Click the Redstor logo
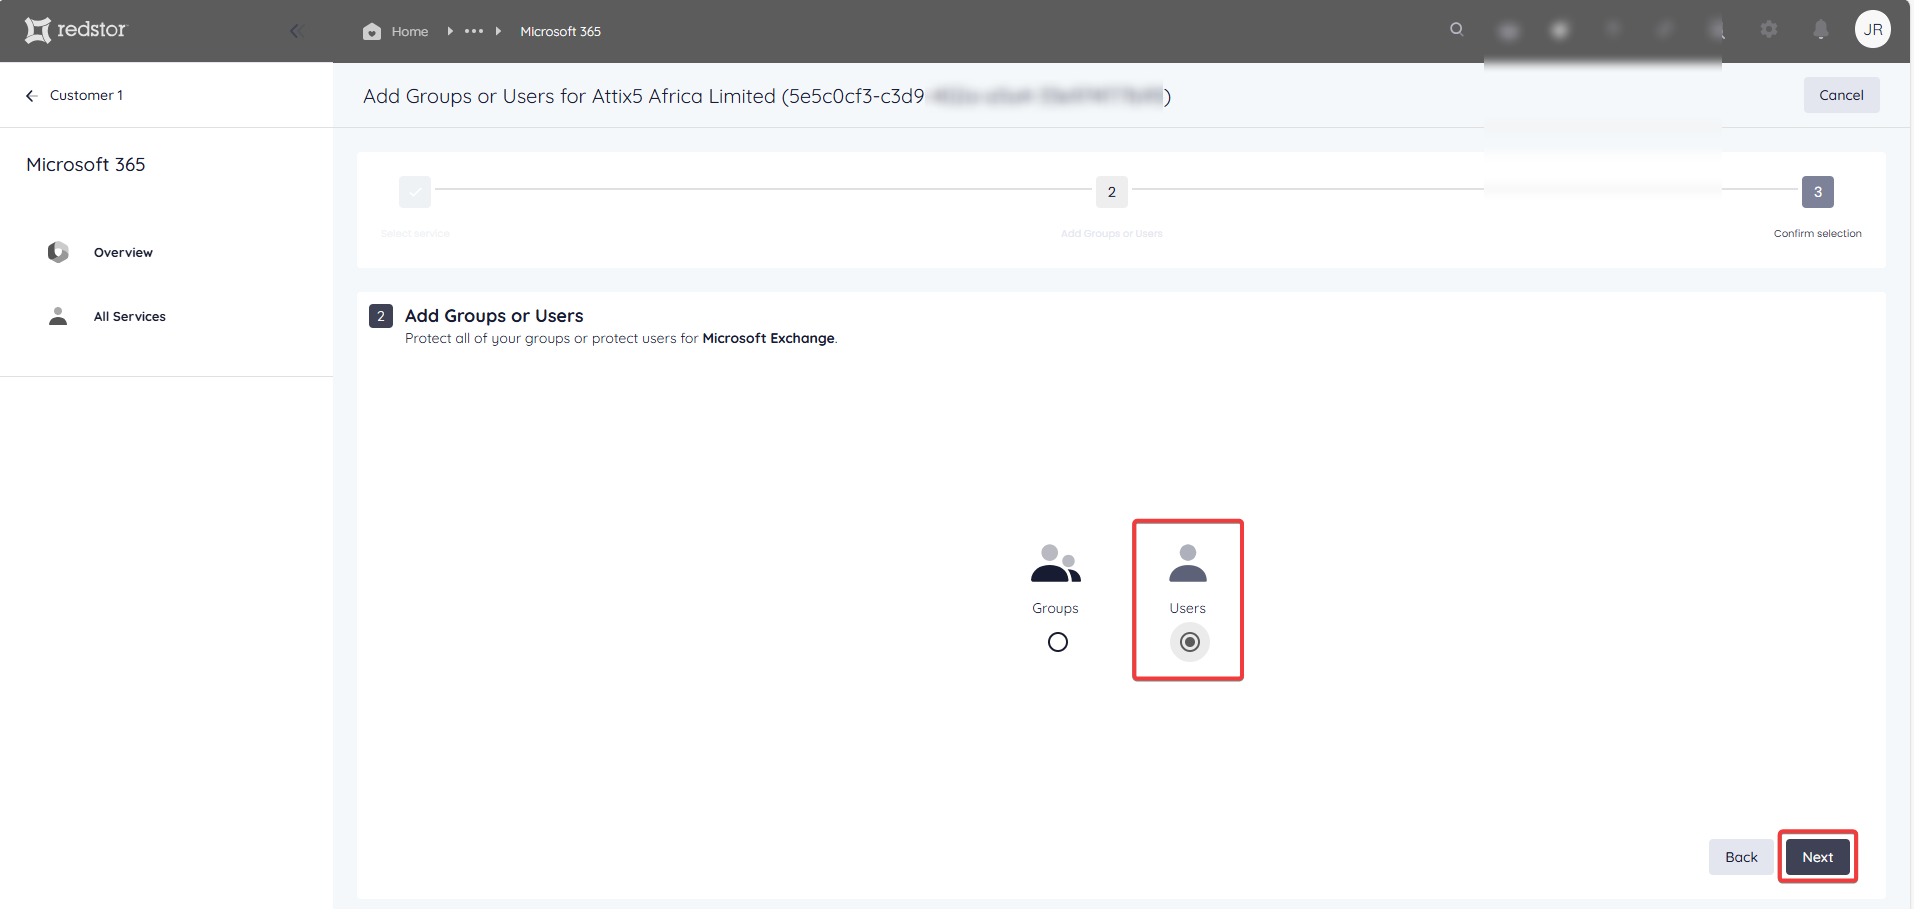Image resolution: width=1914 pixels, height=909 pixels. pyautogui.click(x=76, y=30)
